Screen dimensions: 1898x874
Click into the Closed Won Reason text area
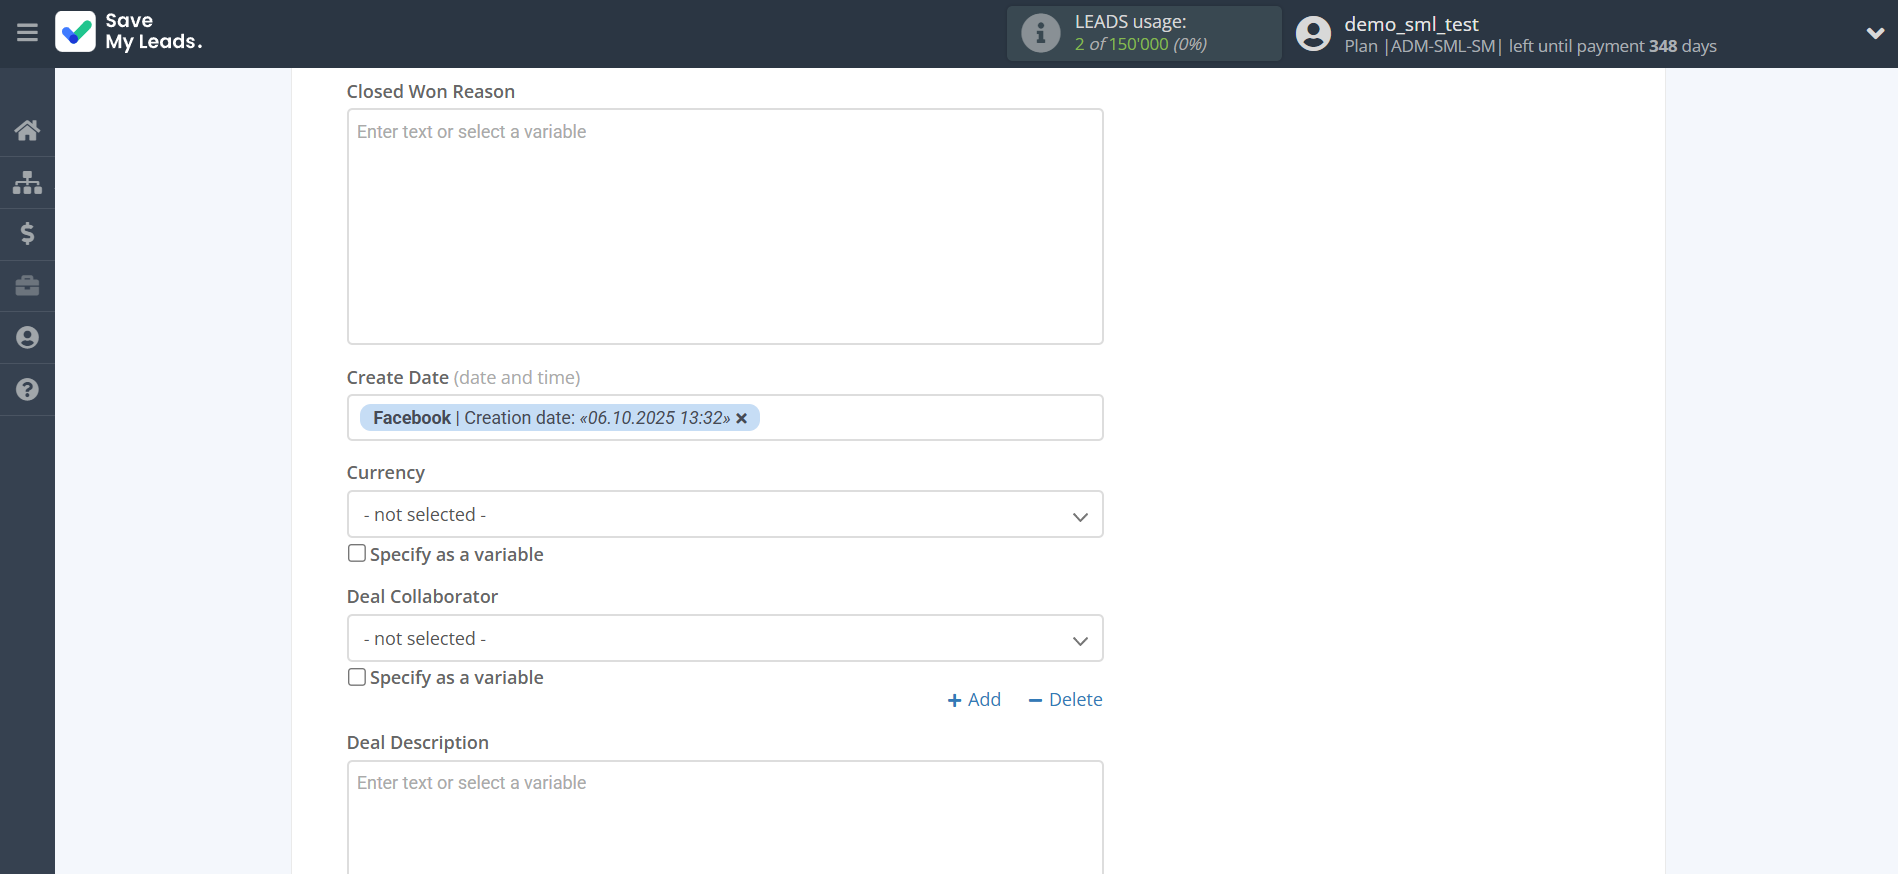tap(724, 226)
